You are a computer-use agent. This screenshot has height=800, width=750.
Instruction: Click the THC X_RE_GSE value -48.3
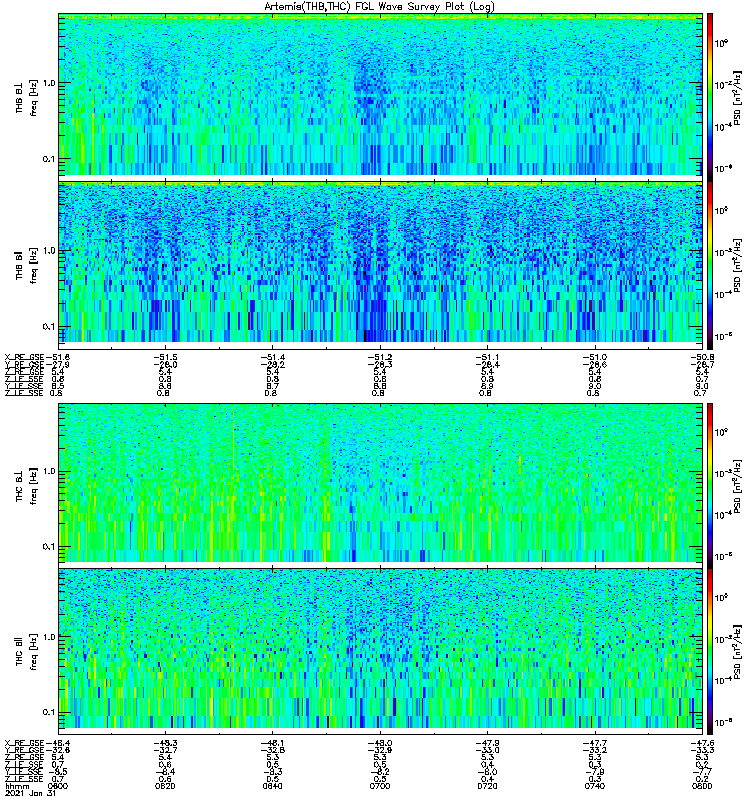coord(165,743)
